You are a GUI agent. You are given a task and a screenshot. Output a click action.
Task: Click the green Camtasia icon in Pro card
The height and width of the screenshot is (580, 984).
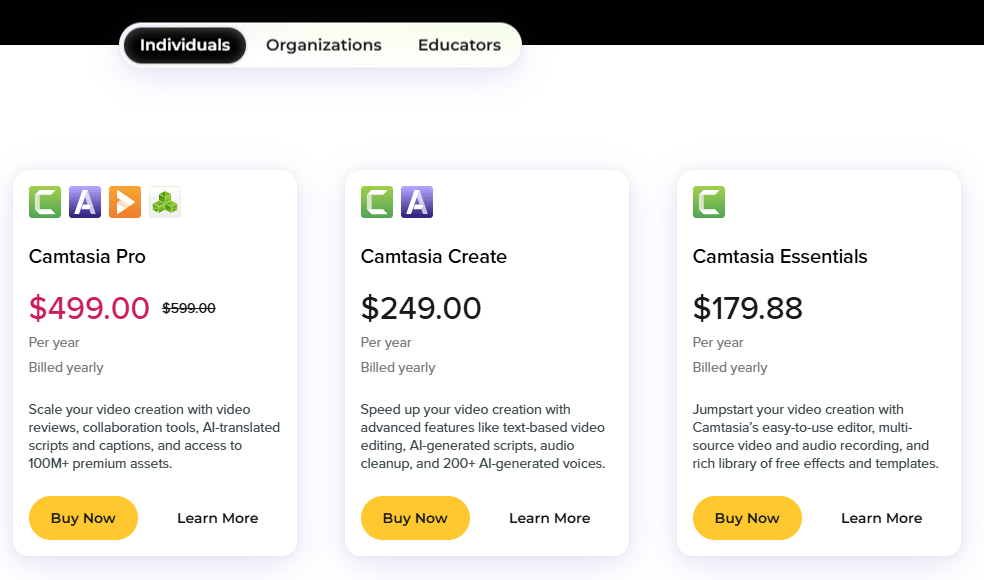[45, 202]
